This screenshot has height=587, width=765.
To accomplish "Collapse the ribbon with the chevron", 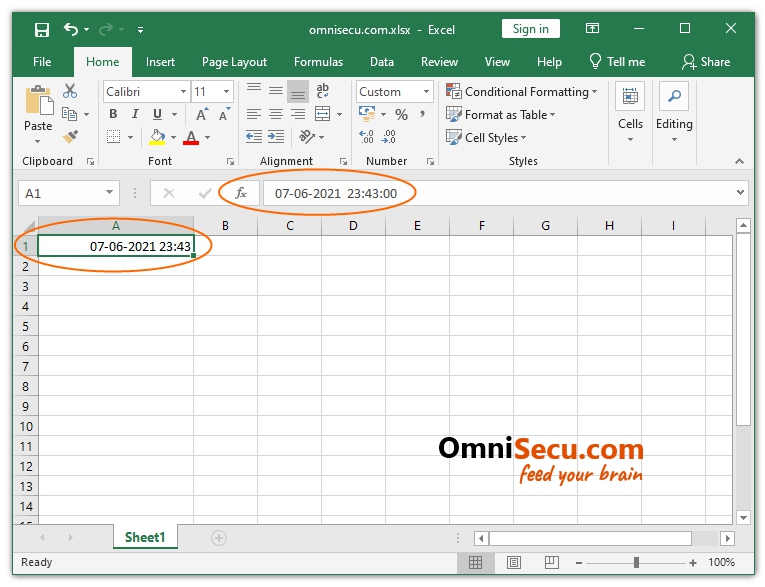I will 740,161.
